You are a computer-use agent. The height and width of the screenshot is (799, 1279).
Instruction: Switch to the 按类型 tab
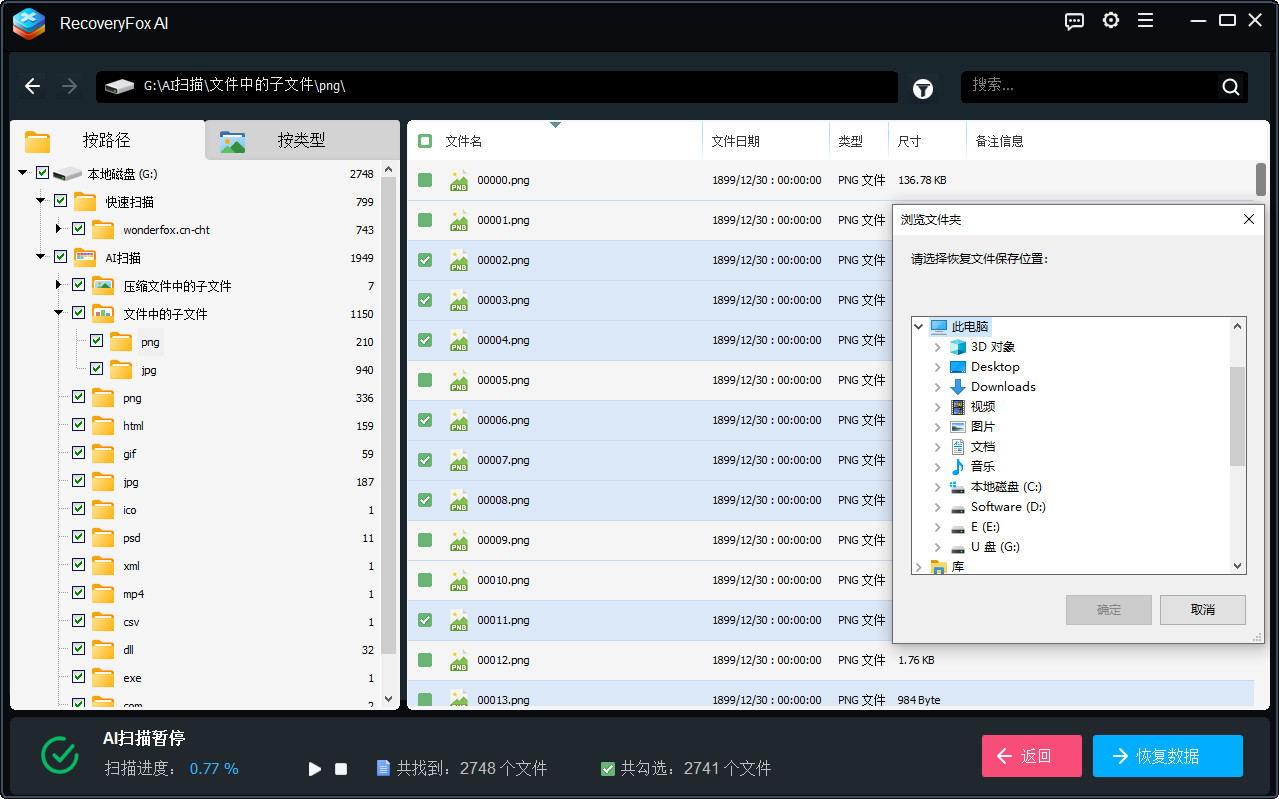click(x=299, y=140)
